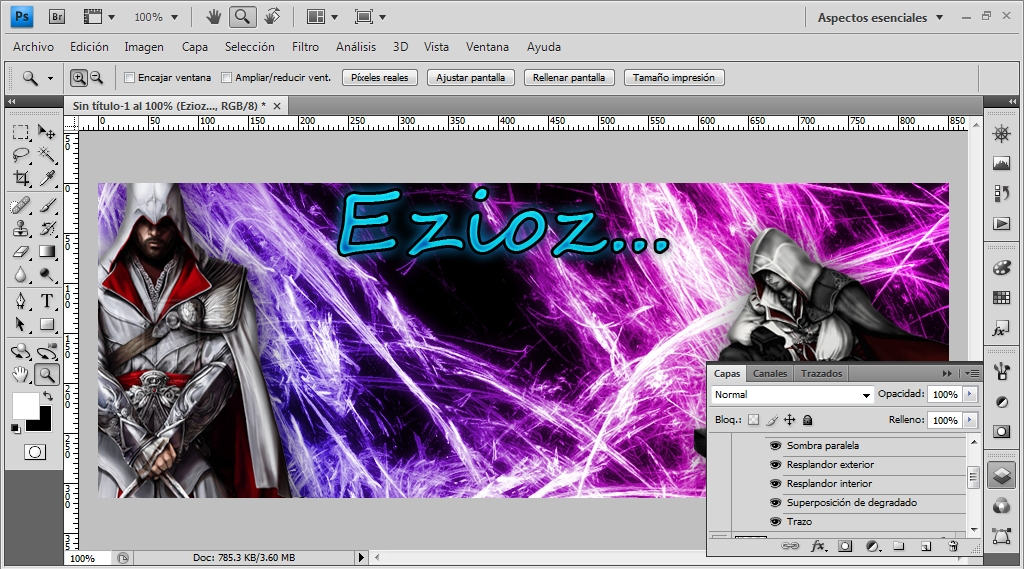The image size is (1024, 569).
Task: Hide the Resplandor exterior effect
Action: click(x=775, y=464)
